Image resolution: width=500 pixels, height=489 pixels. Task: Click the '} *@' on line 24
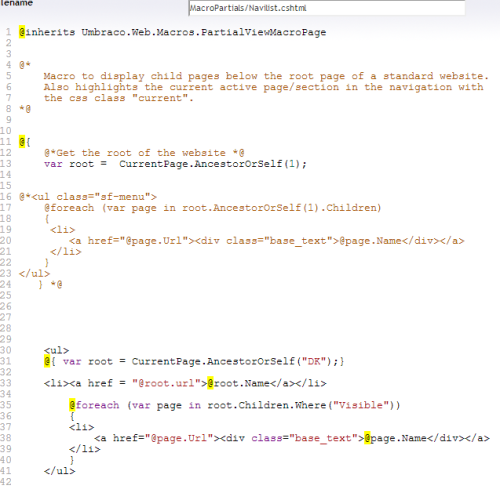click(50, 285)
